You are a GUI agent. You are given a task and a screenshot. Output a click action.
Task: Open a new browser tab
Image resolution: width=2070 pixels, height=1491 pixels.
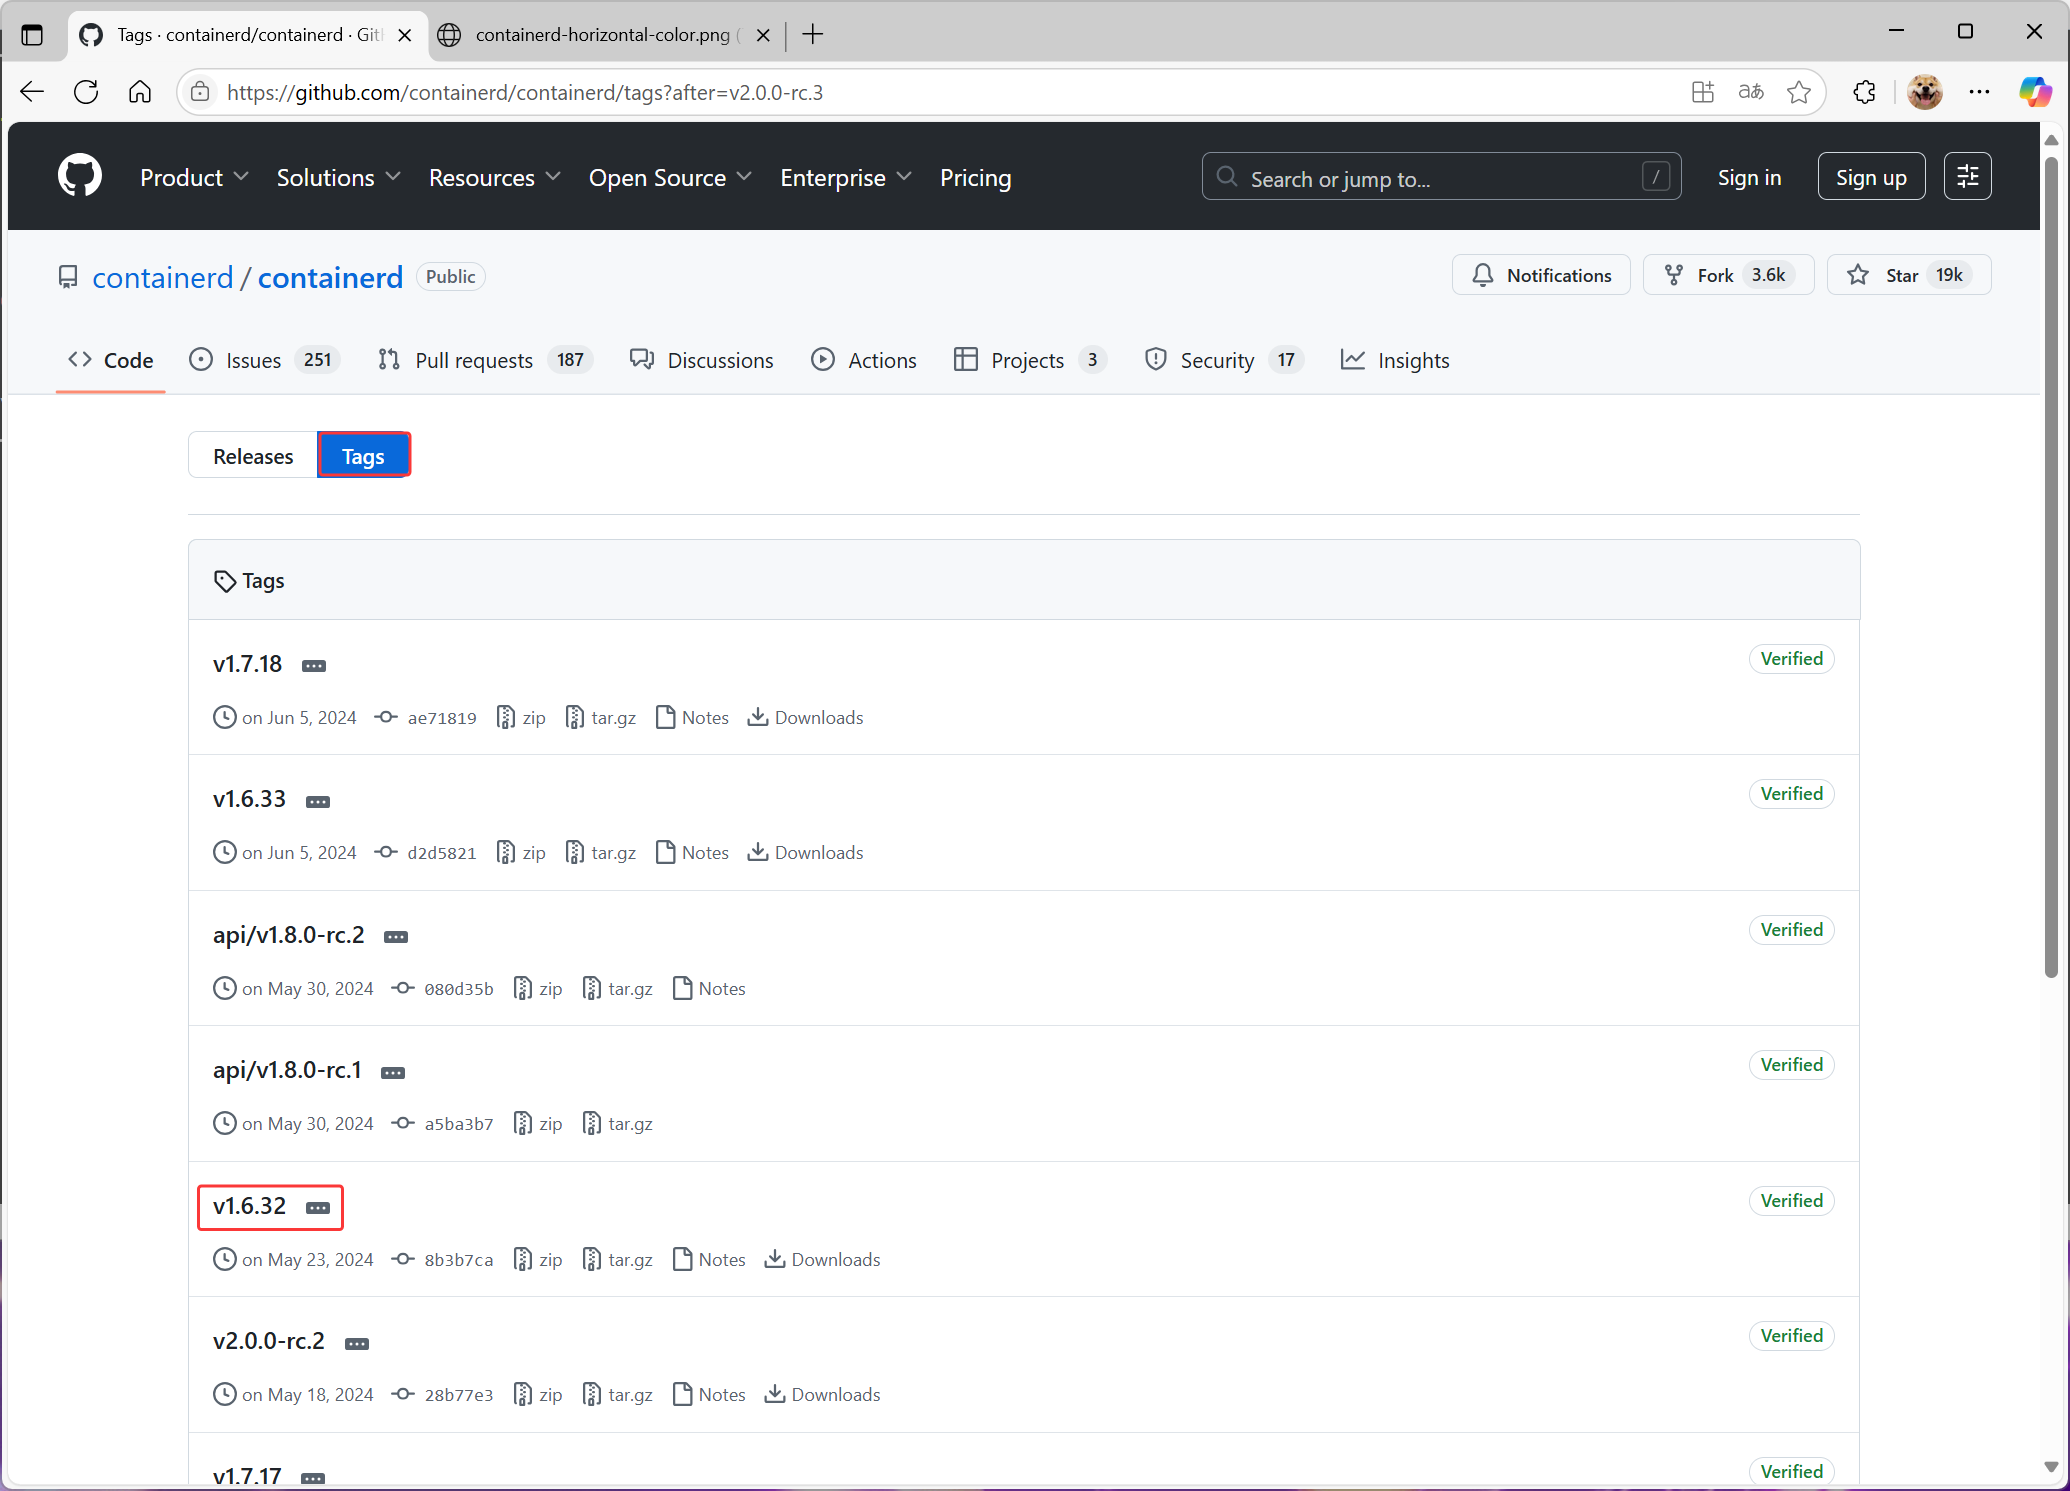click(813, 35)
